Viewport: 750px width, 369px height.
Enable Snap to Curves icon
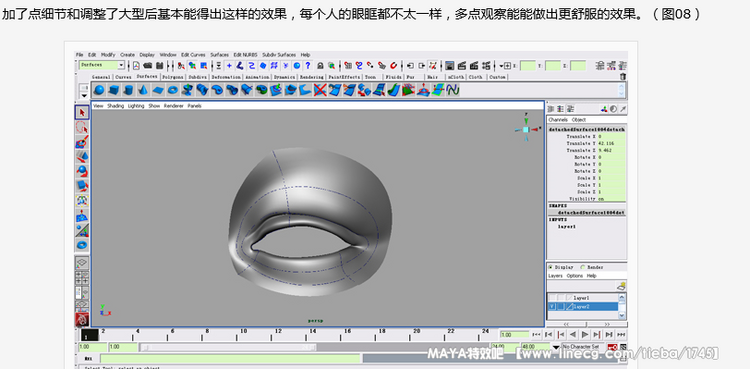point(359,66)
